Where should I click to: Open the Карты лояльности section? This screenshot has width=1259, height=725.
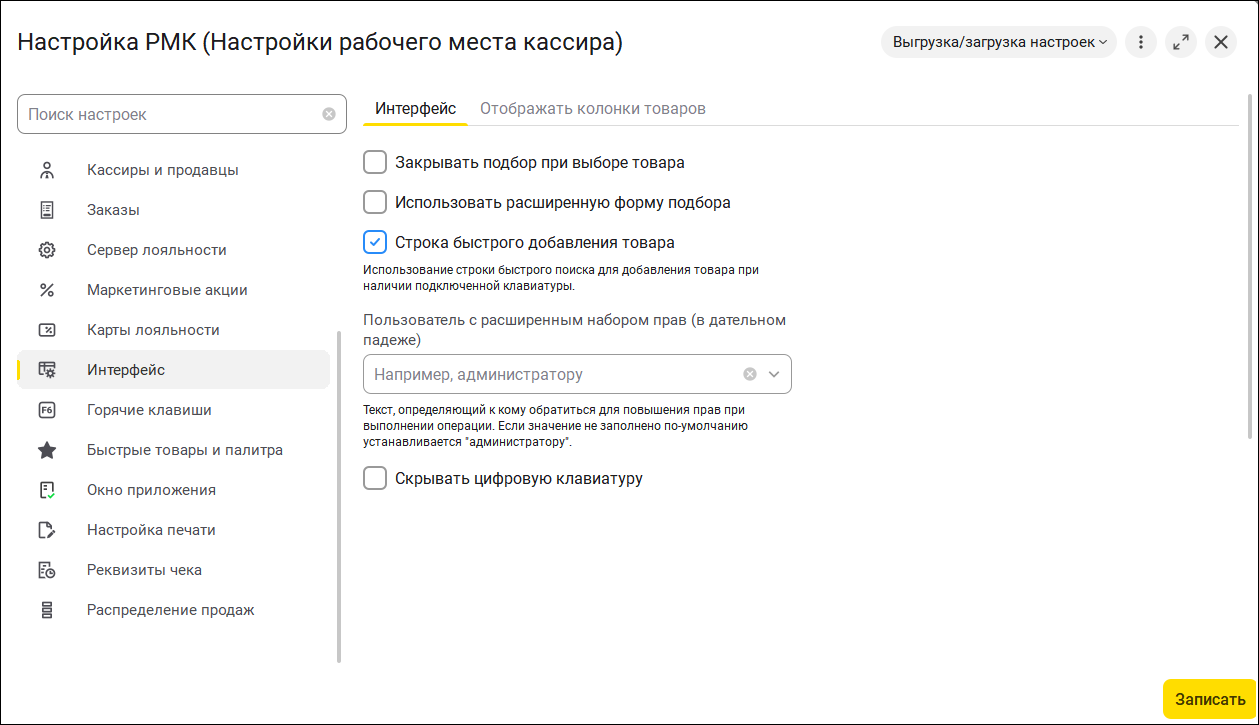coord(174,330)
